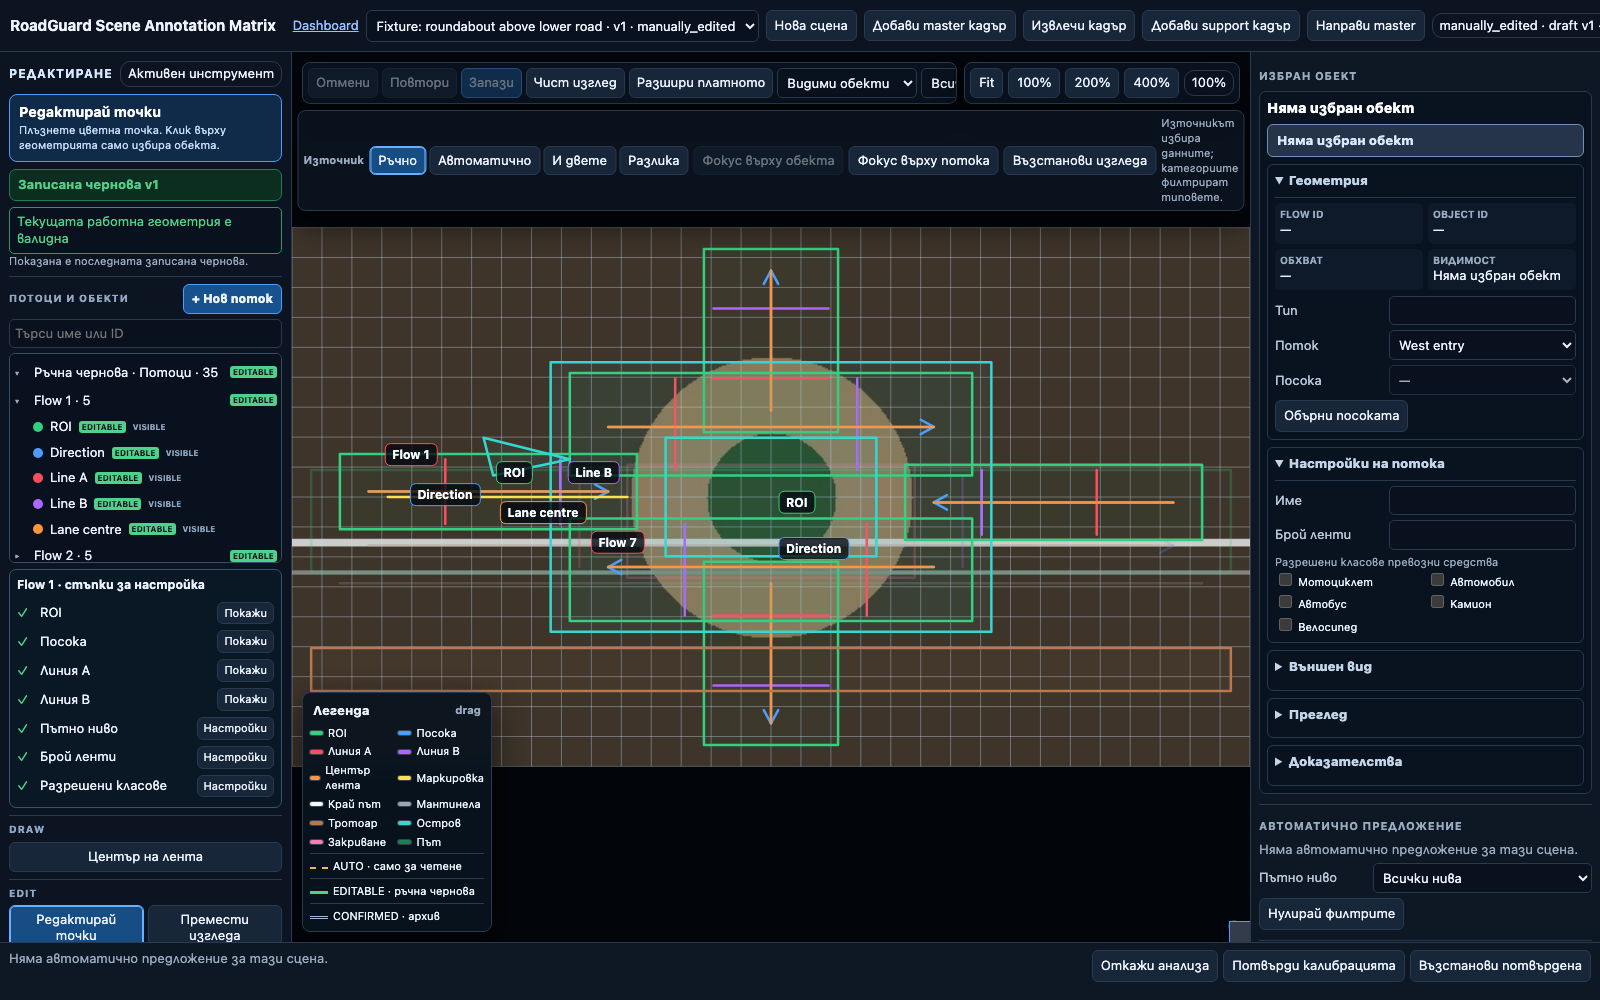Toggle VISIBLE badge on ROI row
The height and width of the screenshot is (1000, 1600).
149,427
